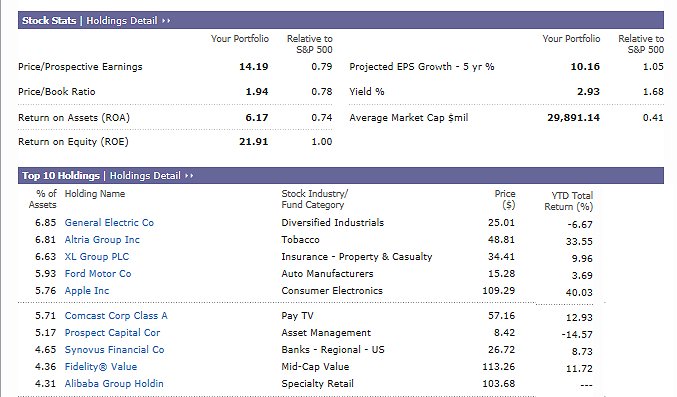Select the Stock Stats header title

[49, 21]
